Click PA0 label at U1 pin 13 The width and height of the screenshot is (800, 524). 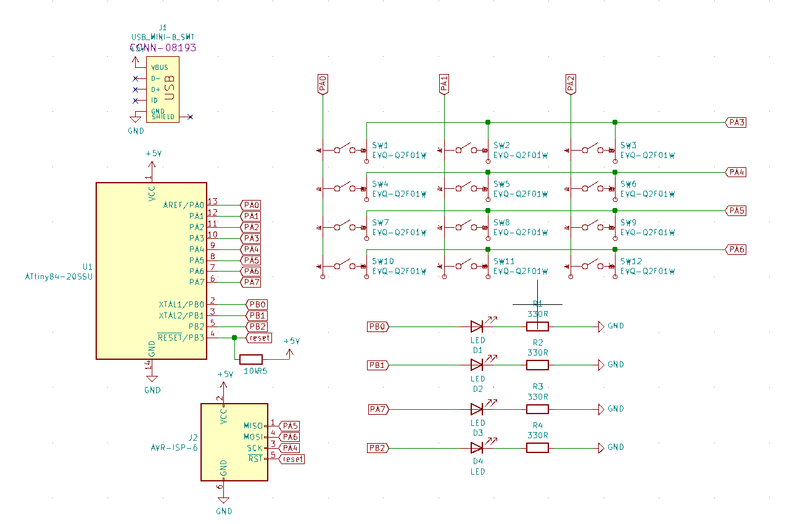[x=251, y=205]
